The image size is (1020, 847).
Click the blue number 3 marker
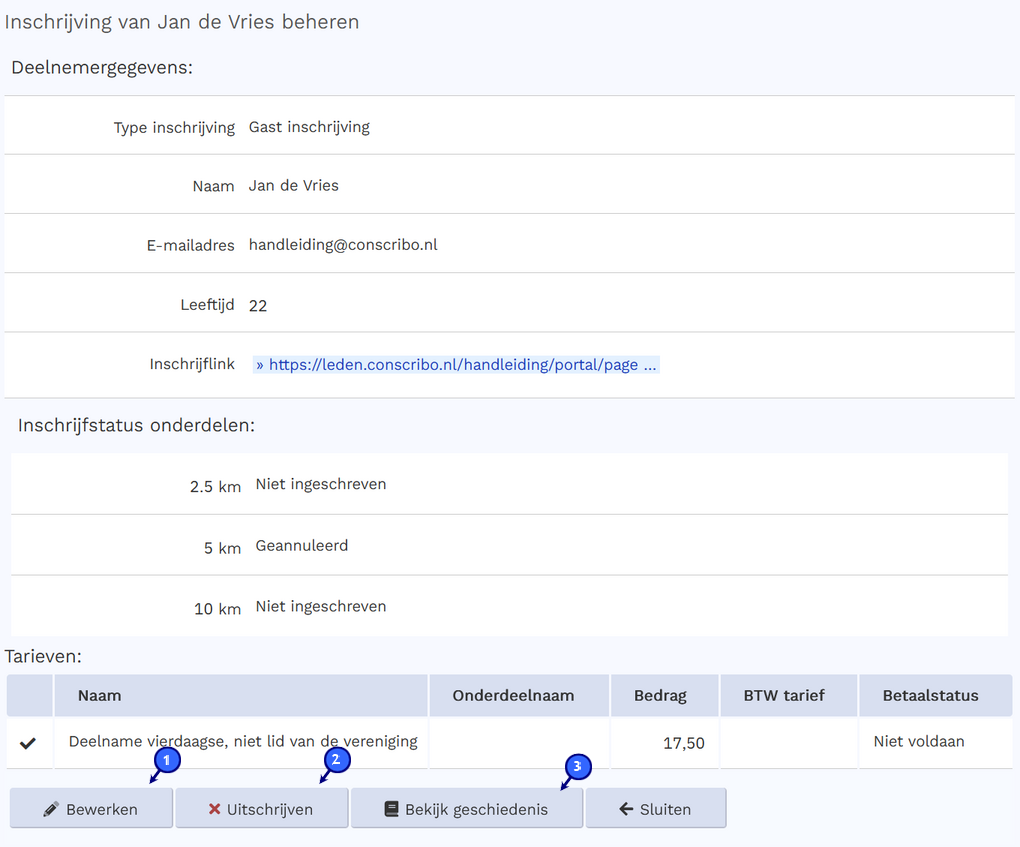[578, 767]
